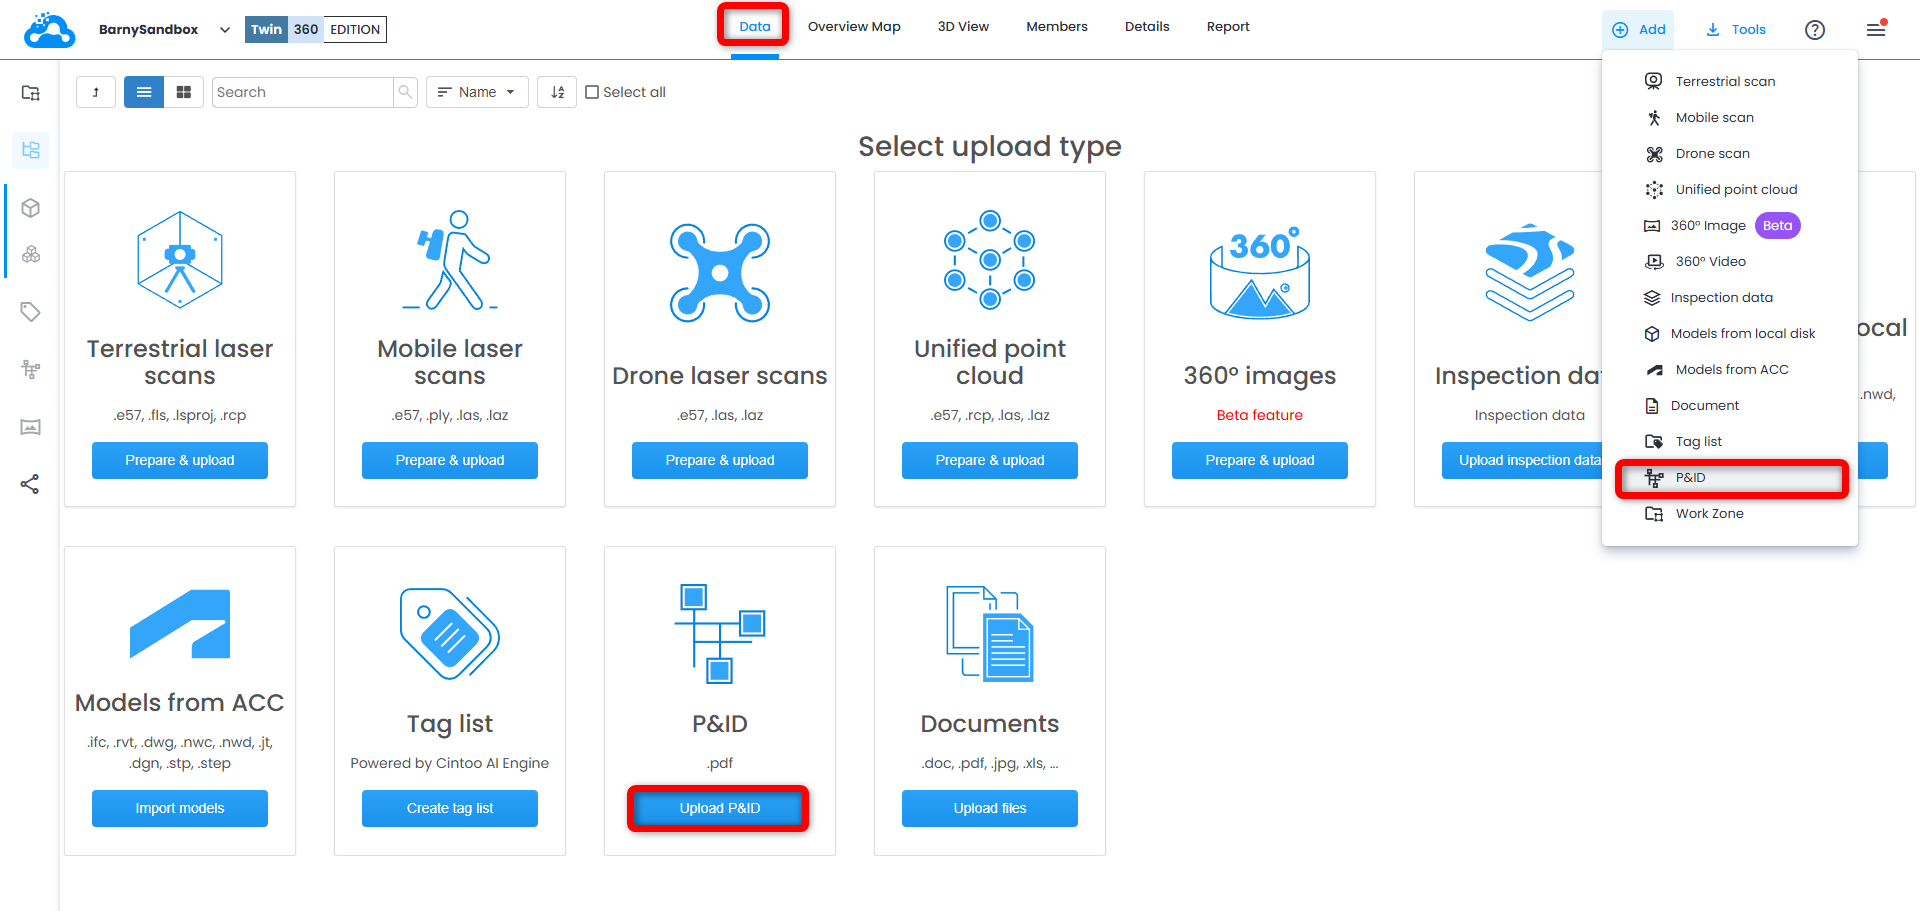
Task: Click the Mobile laser scans walker icon
Action: pyautogui.click(x=450, y=260)
